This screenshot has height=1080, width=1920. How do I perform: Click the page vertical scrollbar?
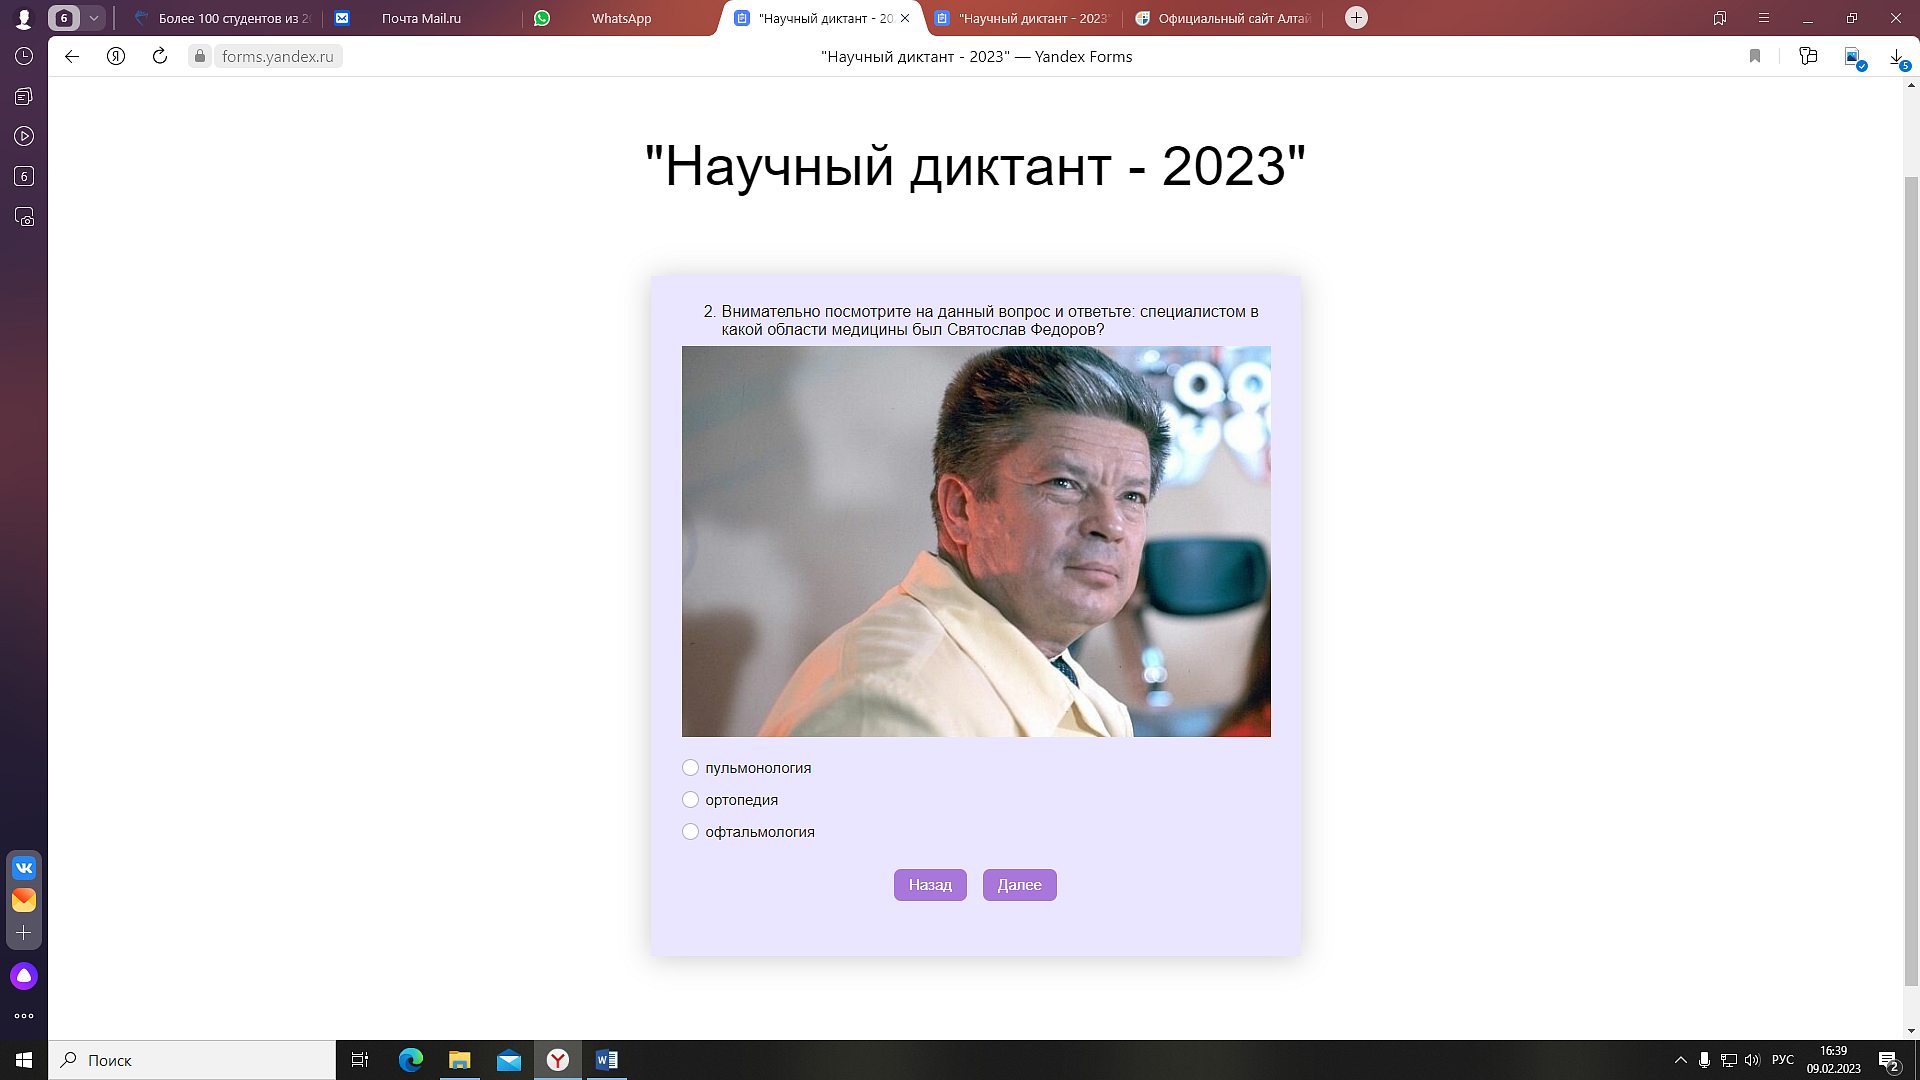click(1911, 580)
